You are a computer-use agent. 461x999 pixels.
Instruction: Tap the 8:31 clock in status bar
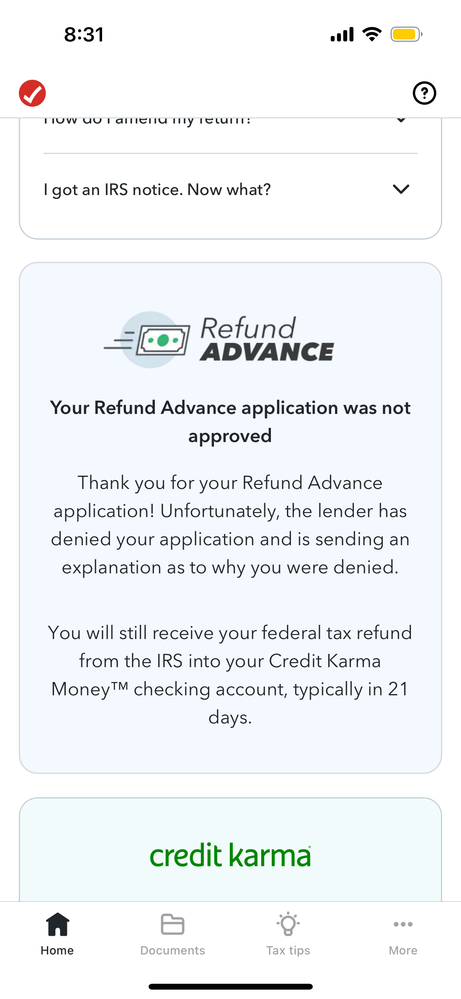[84, 34]
